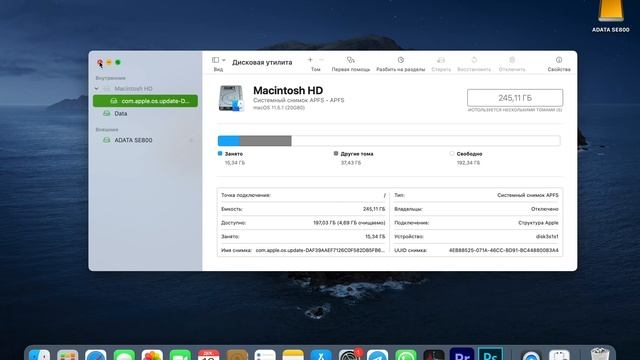The image size is (640, 360).
Task: Click the text 15,34 ГБ under Занято
Action: point(235,163)
